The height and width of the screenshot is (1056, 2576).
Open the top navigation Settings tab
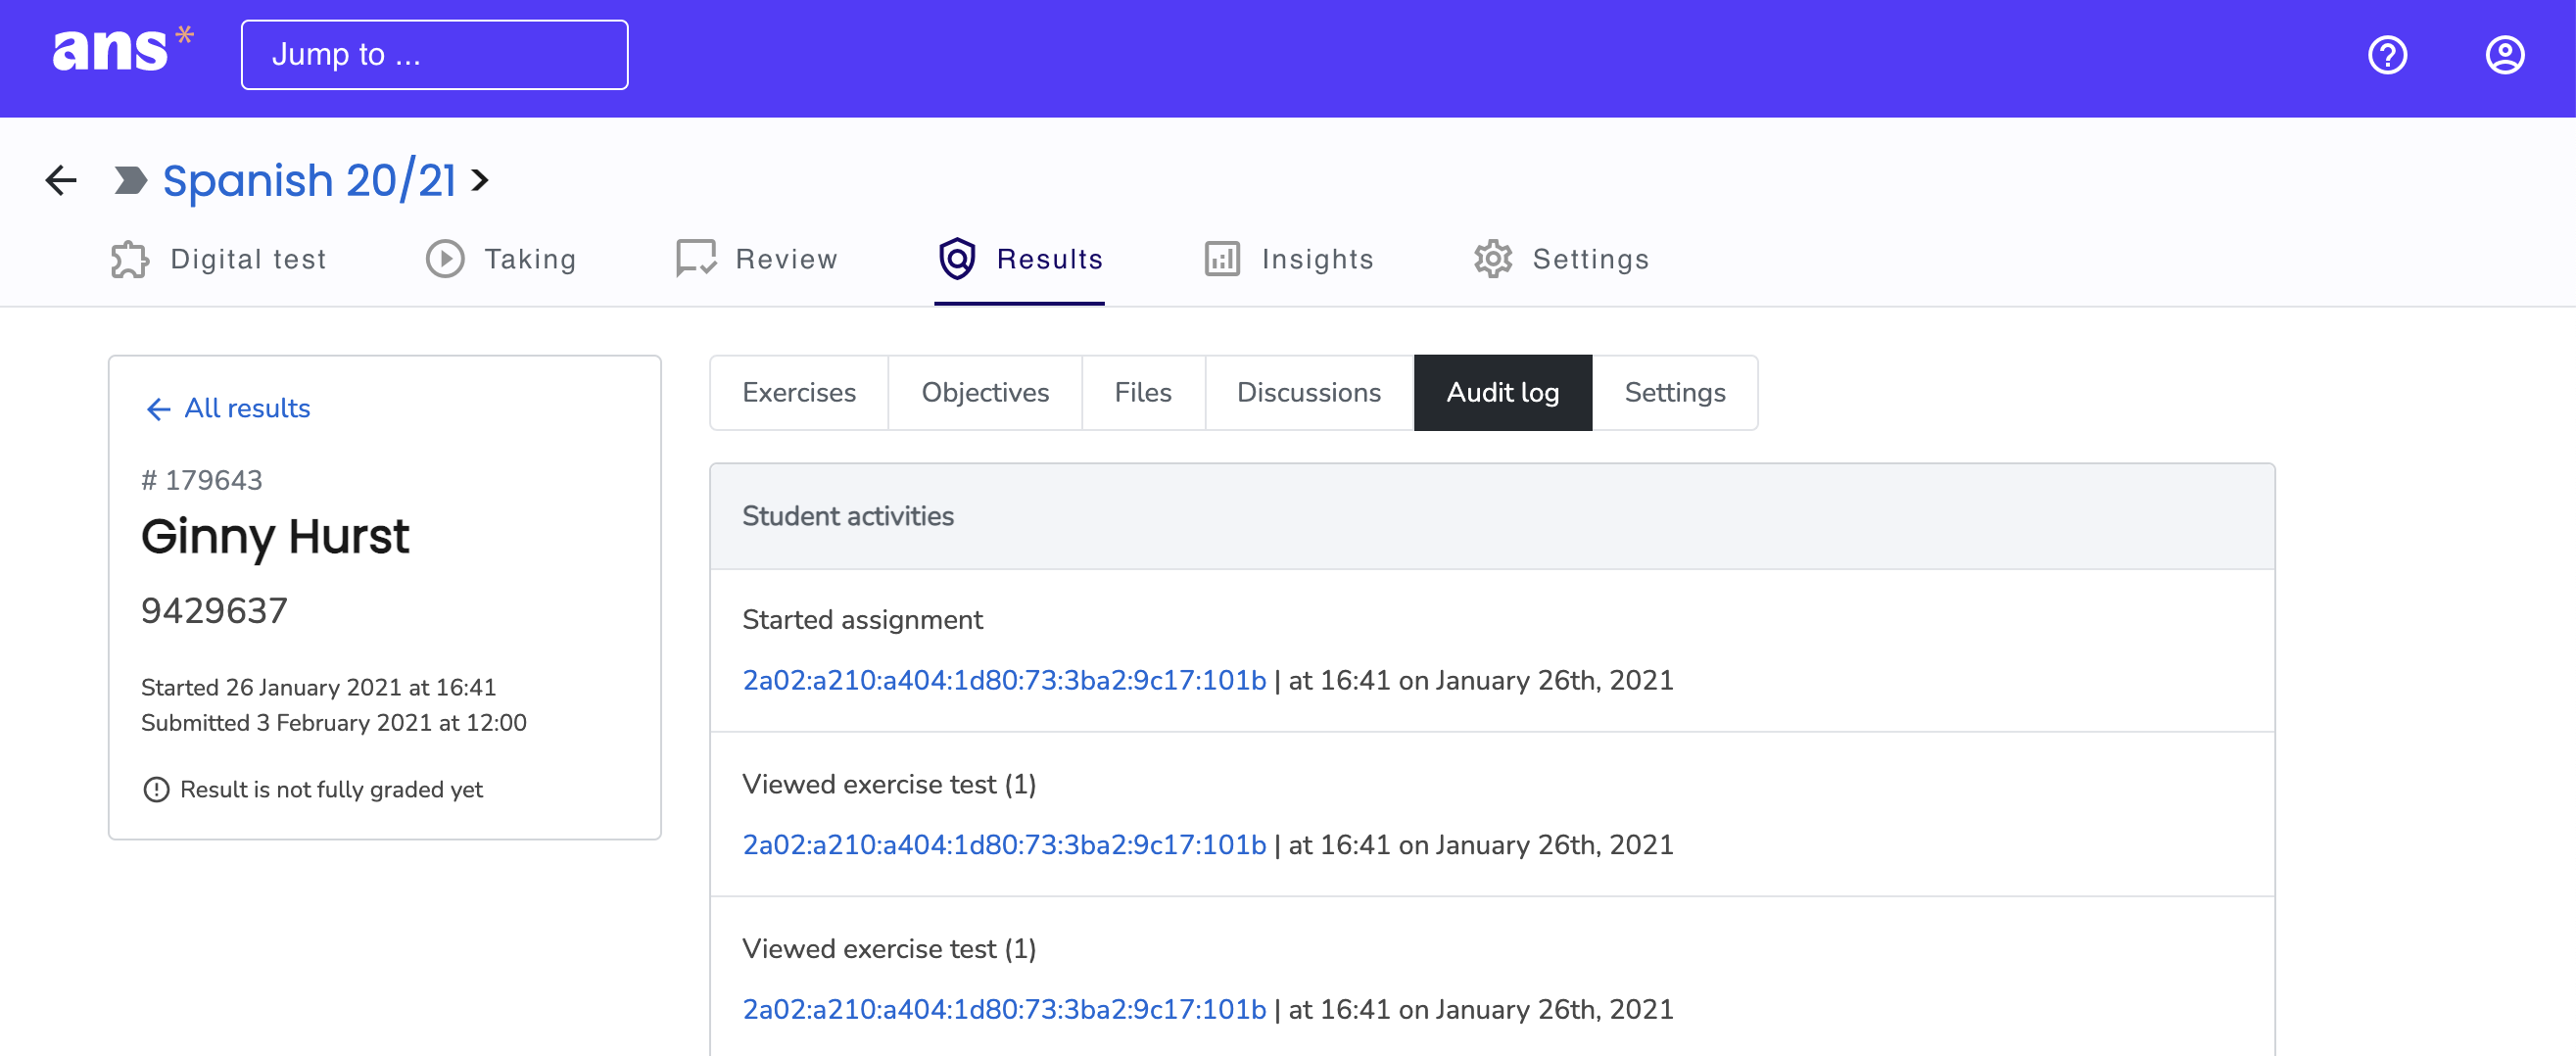click(1561, 259)
